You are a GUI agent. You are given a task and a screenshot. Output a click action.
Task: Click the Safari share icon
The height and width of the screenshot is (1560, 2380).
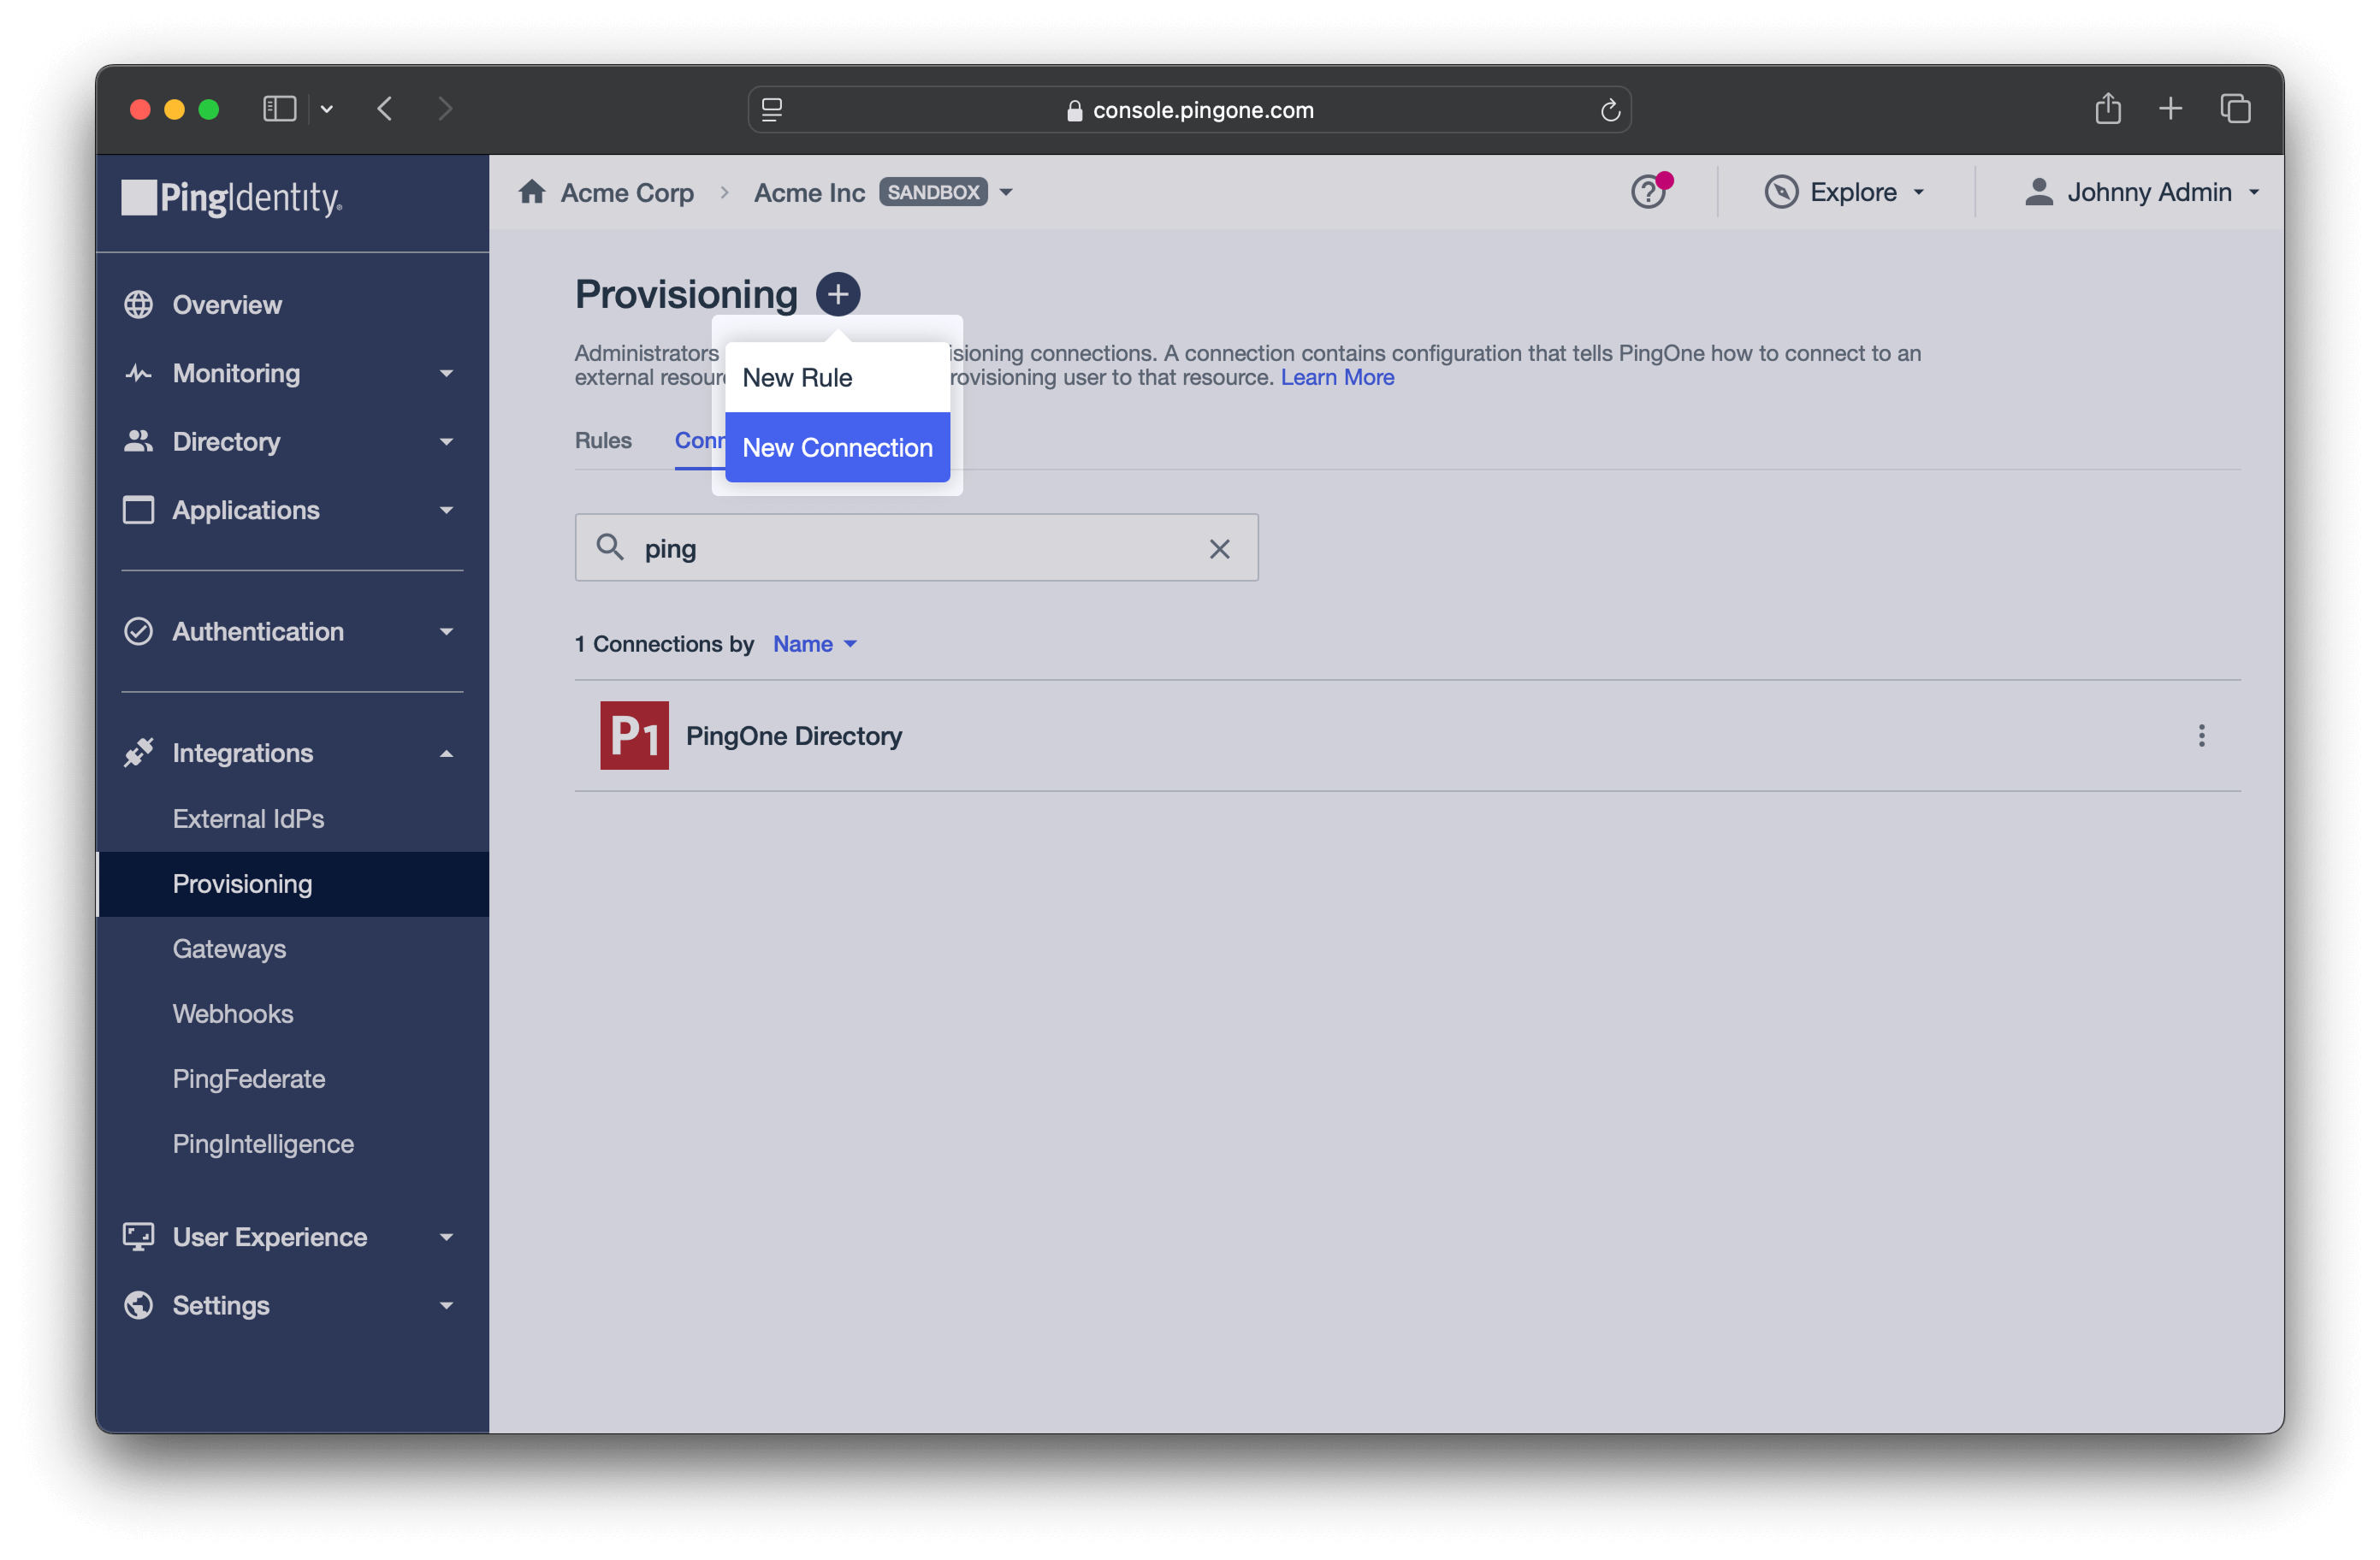coord(2108,108)
